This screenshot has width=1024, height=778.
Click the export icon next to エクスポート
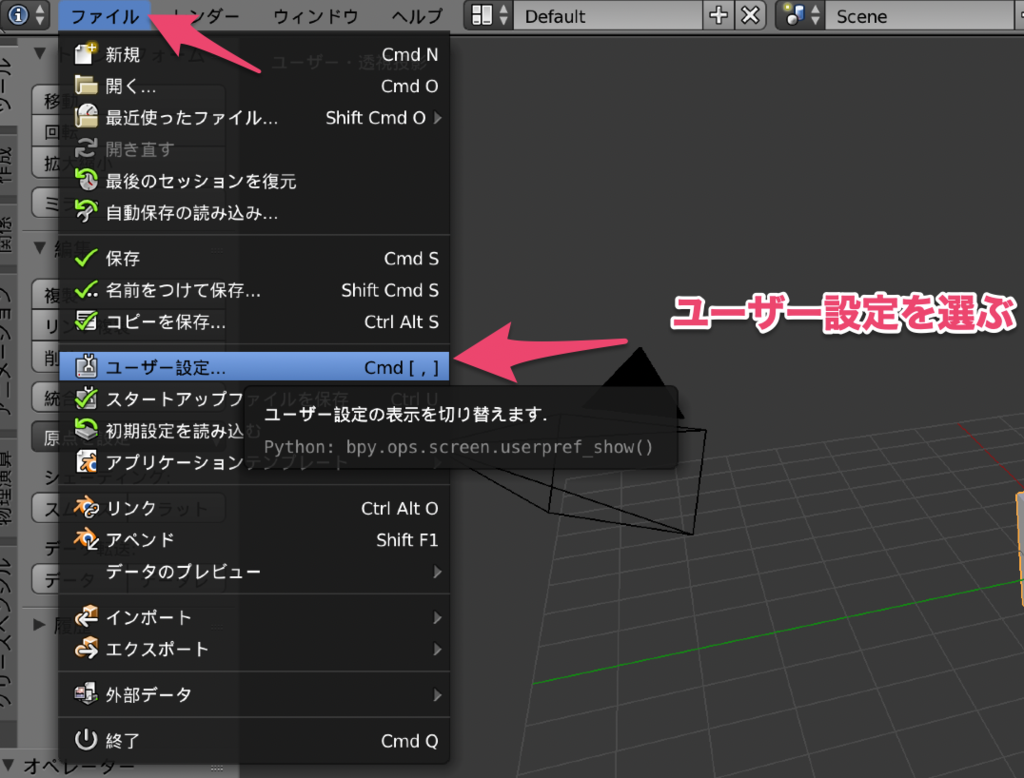point(87,648)
